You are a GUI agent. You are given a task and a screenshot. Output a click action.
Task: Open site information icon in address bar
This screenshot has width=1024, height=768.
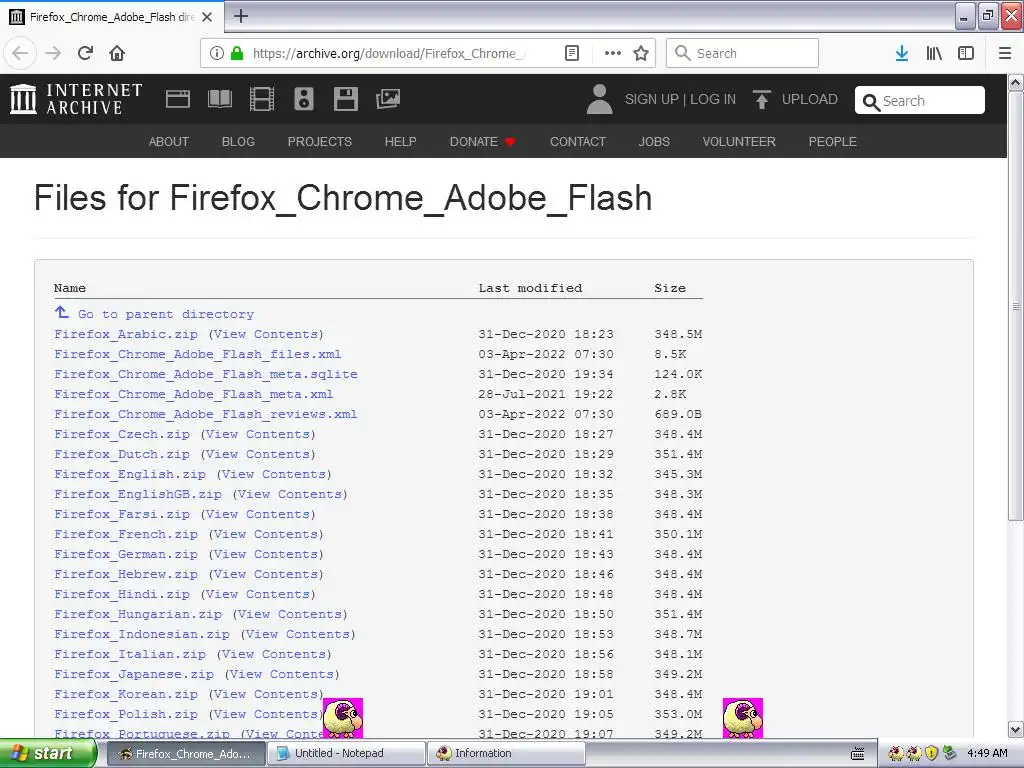point(217,53)
